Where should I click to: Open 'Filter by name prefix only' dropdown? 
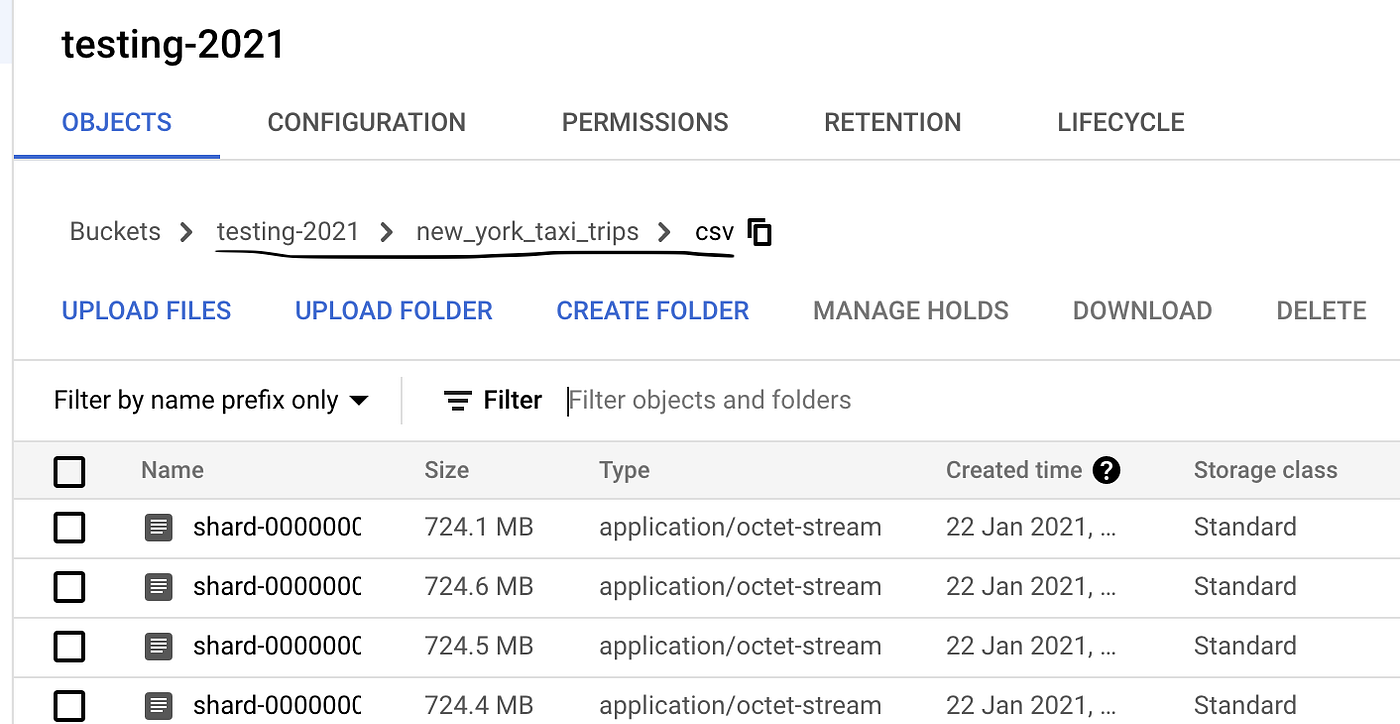coord(211,401)
